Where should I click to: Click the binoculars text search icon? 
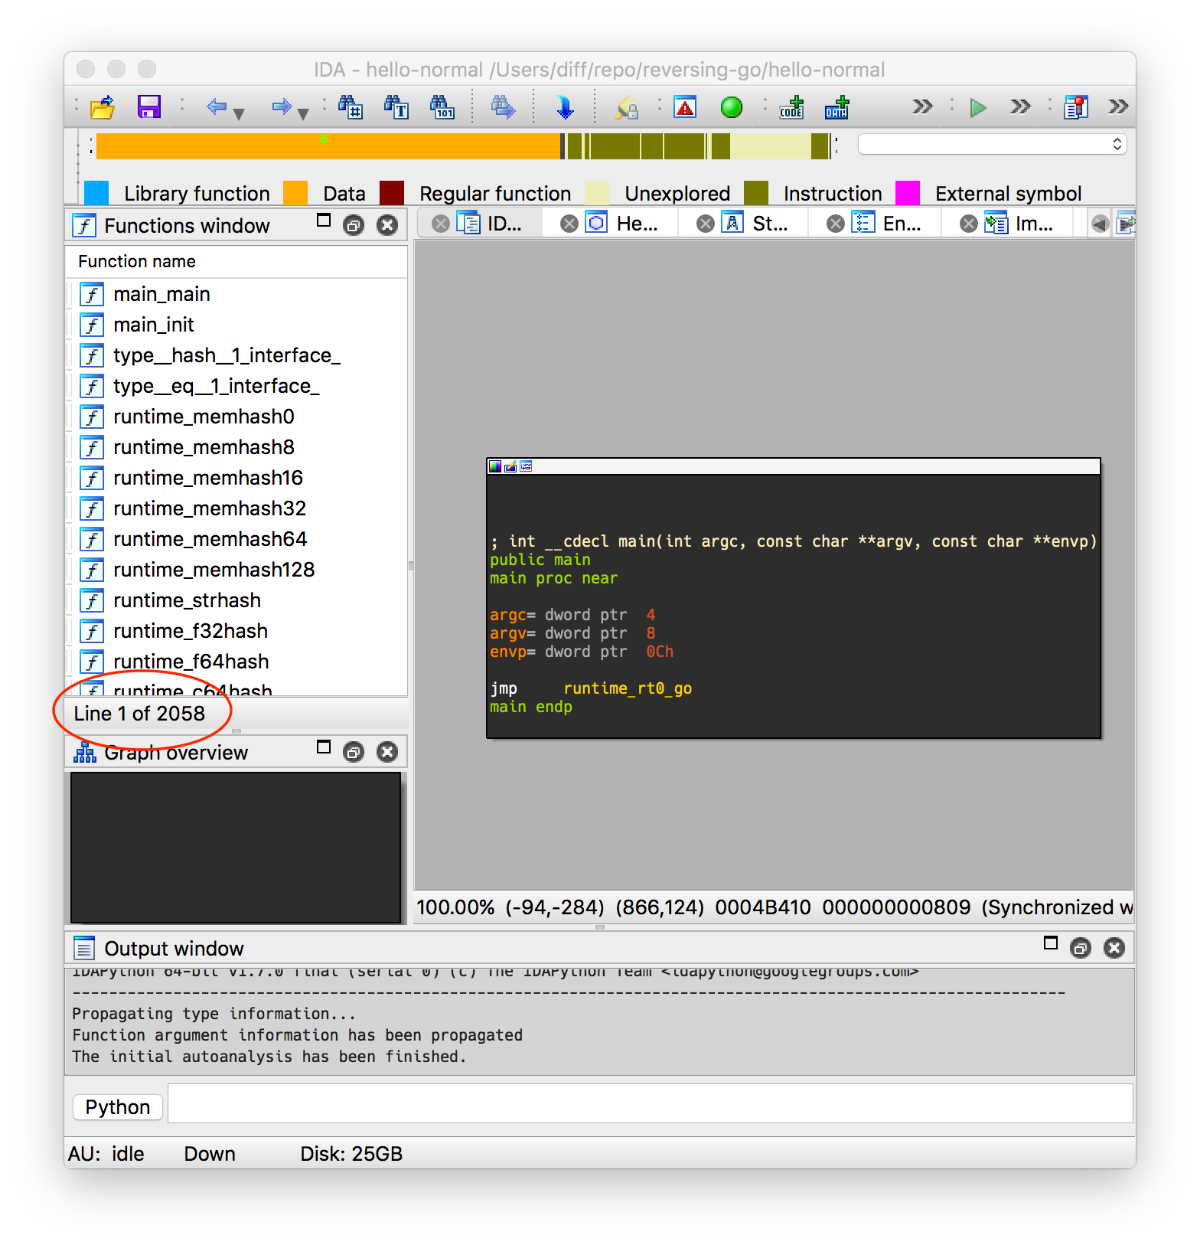click(x=396, y=107)
